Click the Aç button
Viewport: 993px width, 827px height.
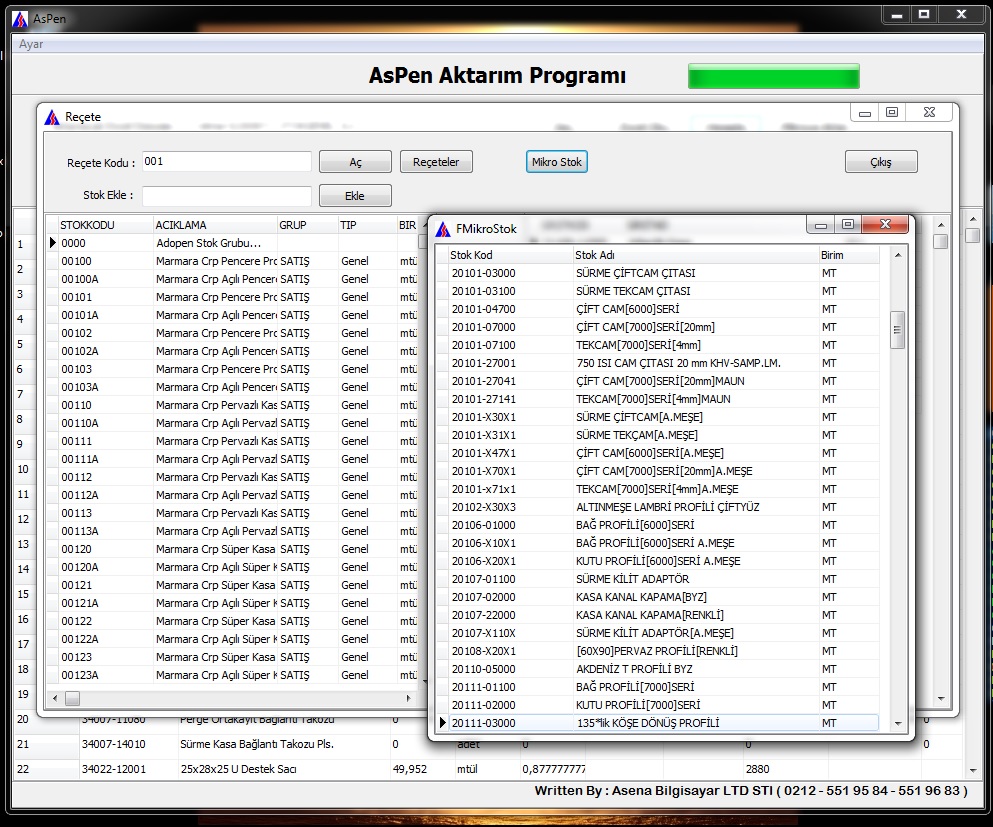click(355, 161)
